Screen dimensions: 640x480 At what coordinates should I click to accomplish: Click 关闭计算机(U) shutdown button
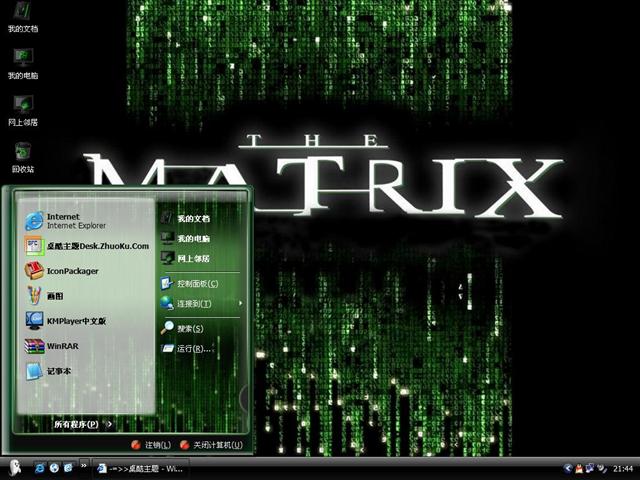click(x=211, y=445)
